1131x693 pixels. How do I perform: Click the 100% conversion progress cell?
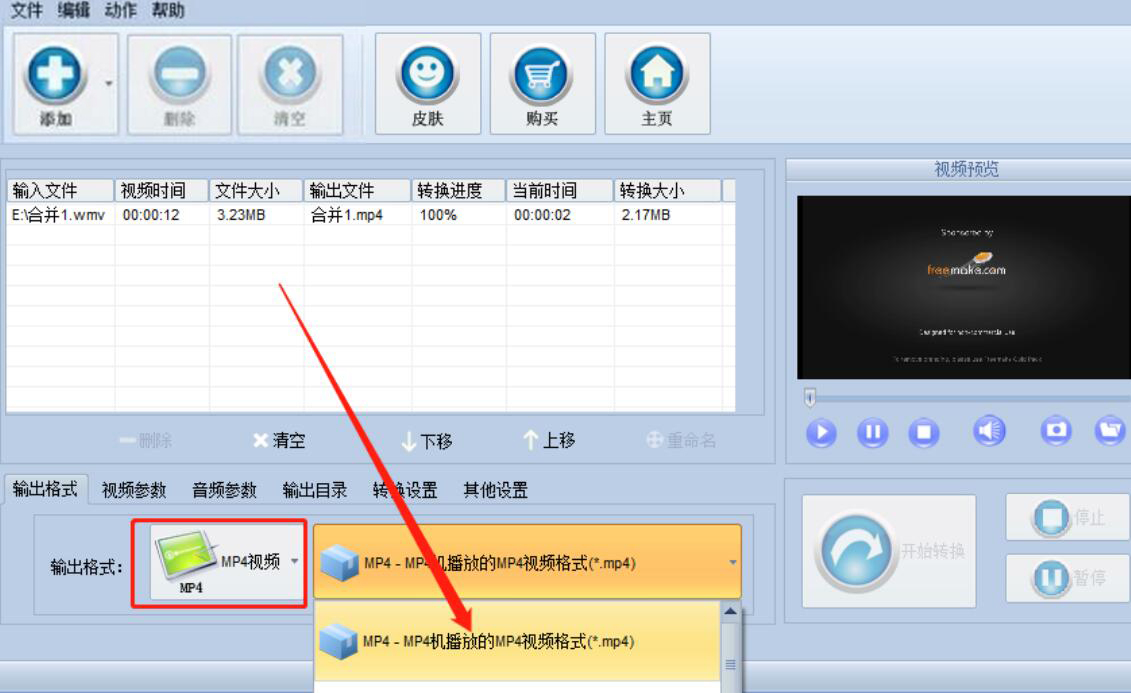pos(438,215)
